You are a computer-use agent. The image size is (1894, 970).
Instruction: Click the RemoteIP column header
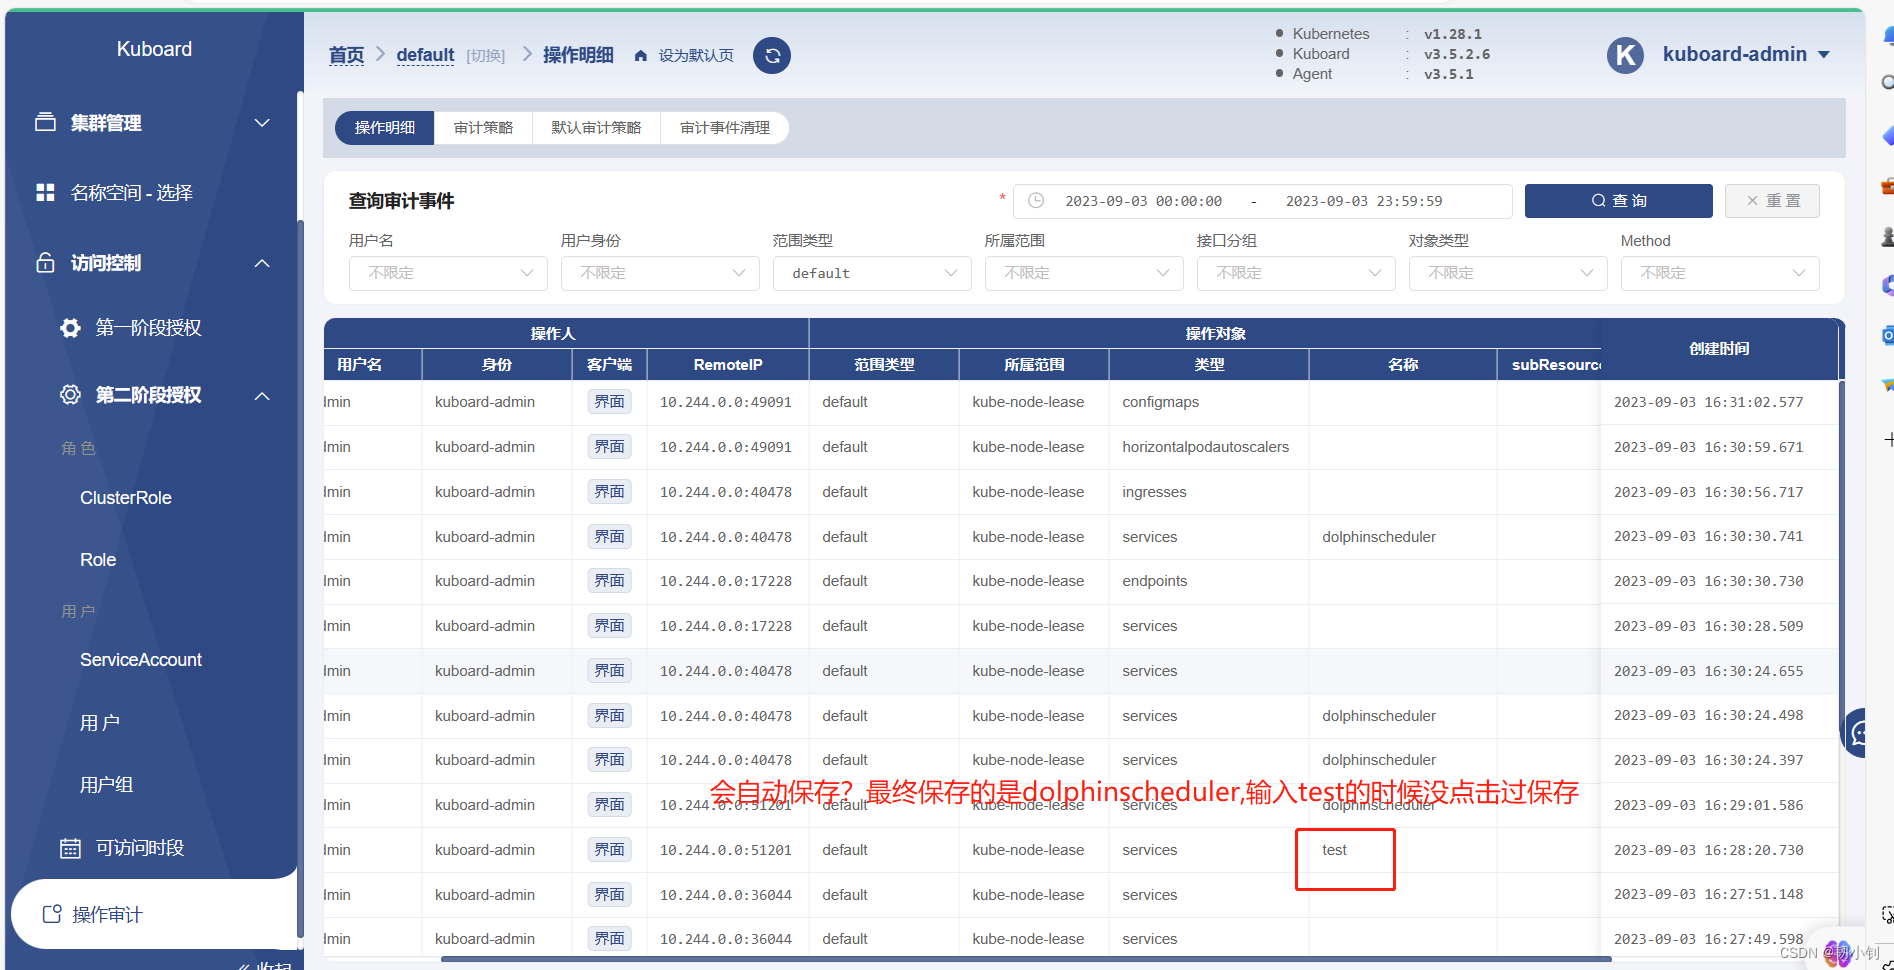[x=728, y=365]
